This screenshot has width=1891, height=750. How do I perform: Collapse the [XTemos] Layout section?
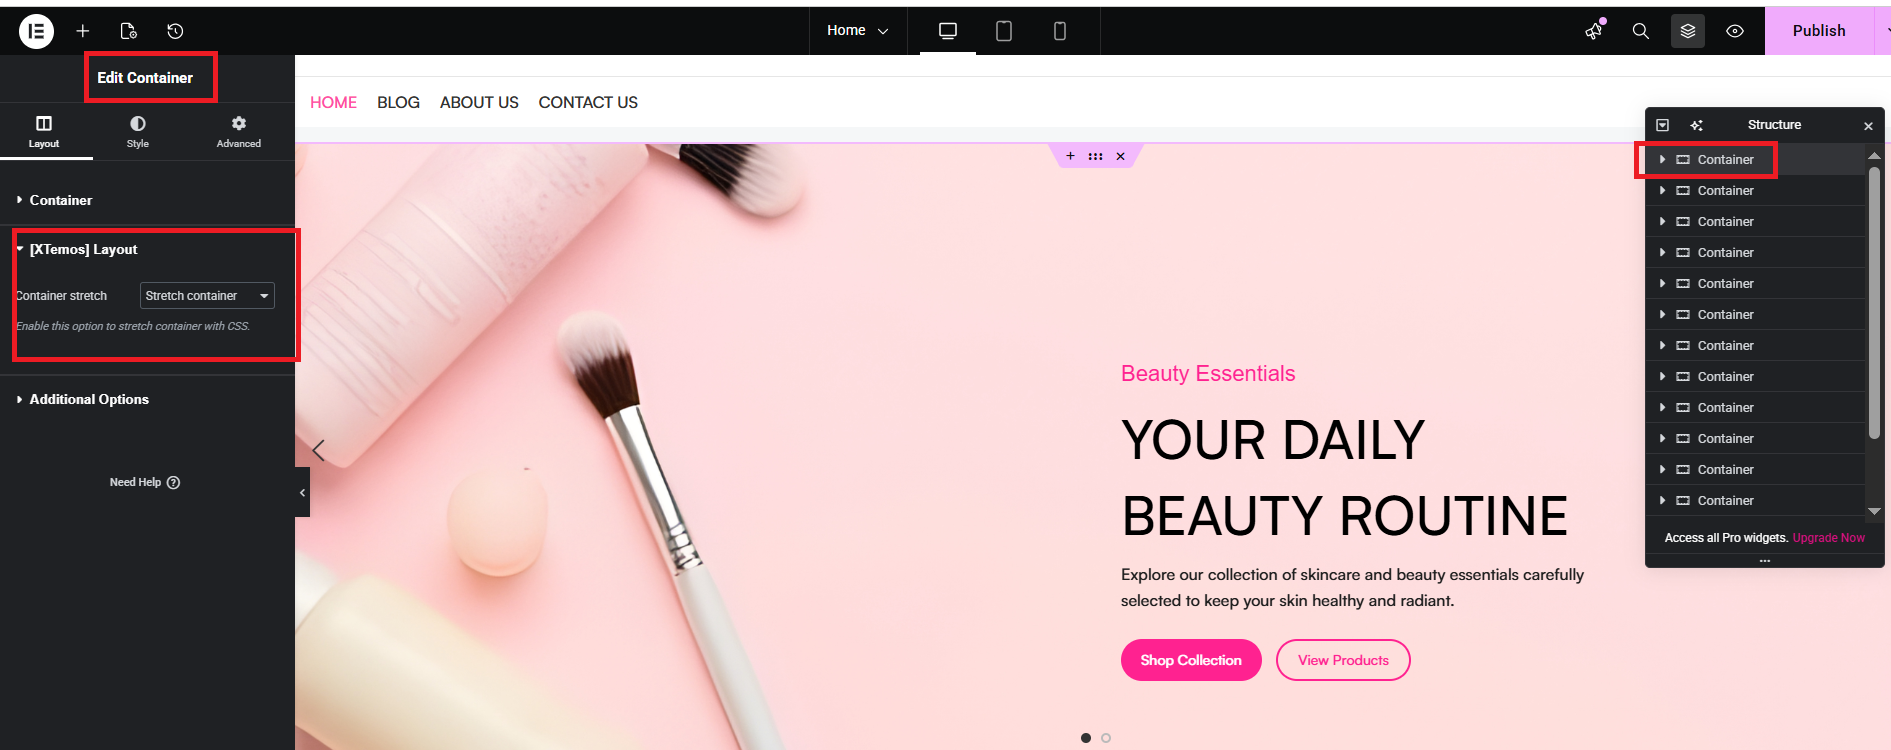pos(147,249)
